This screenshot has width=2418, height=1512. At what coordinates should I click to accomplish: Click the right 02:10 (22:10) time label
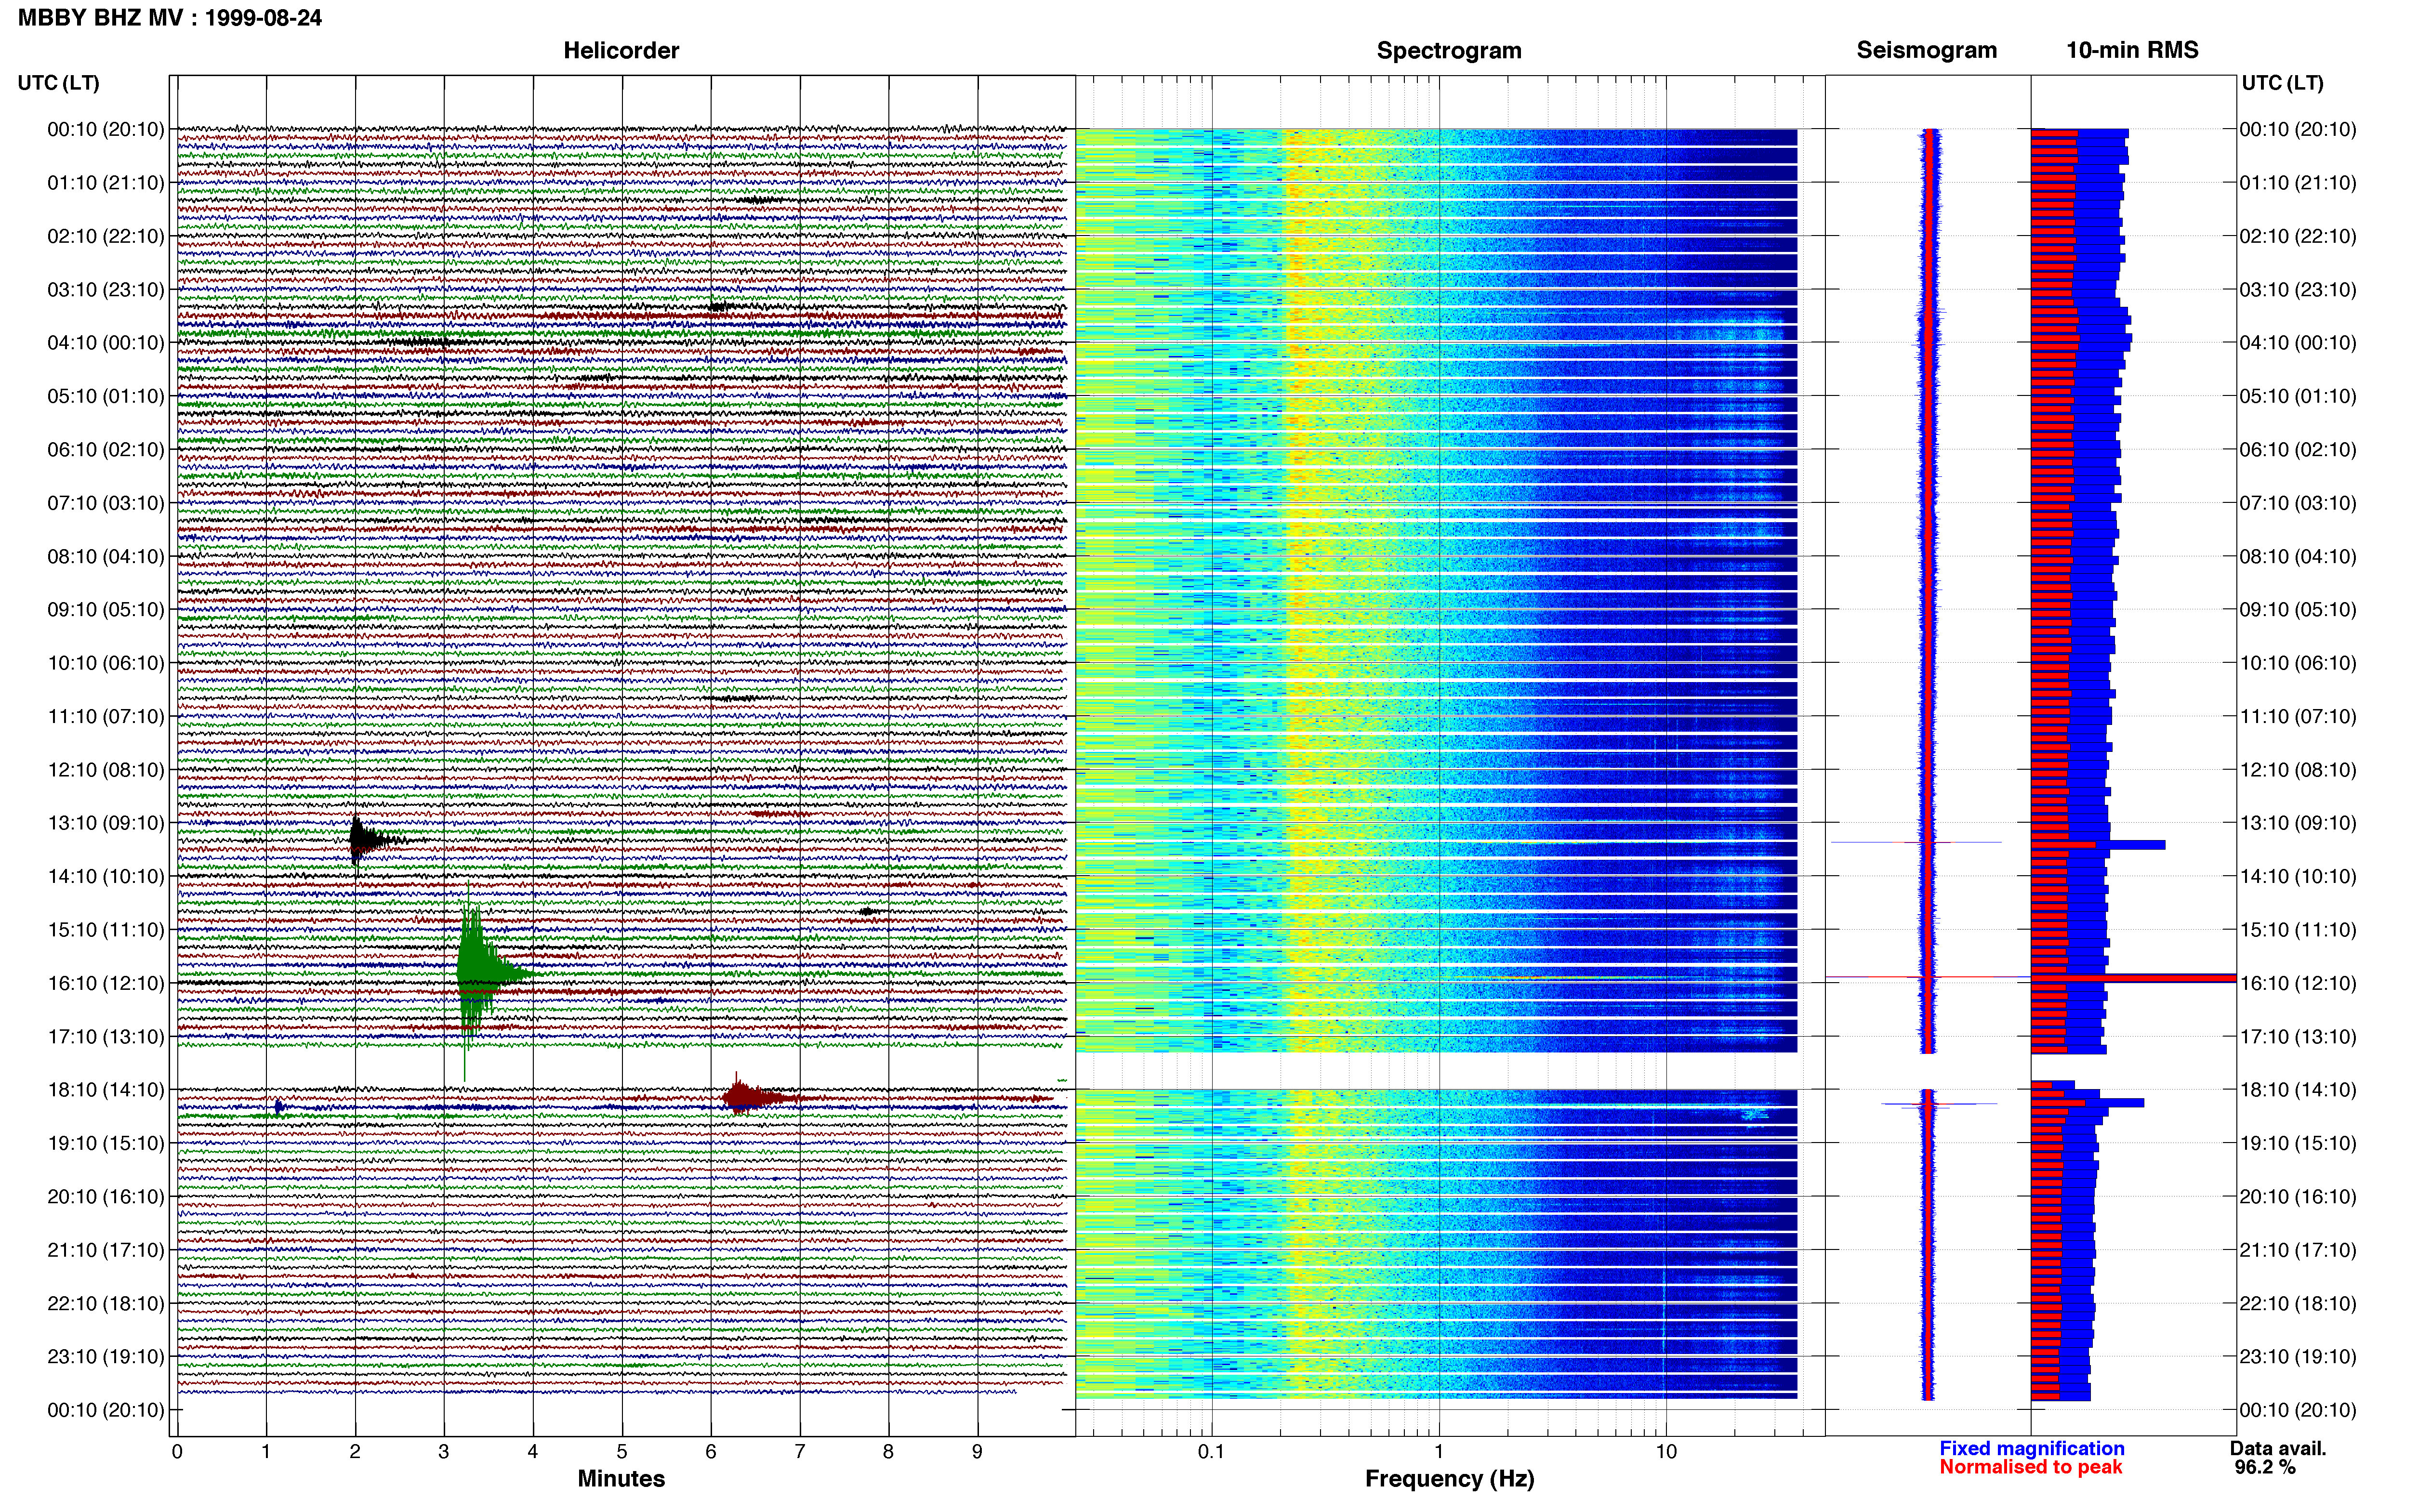click(x=2298, y=236)
